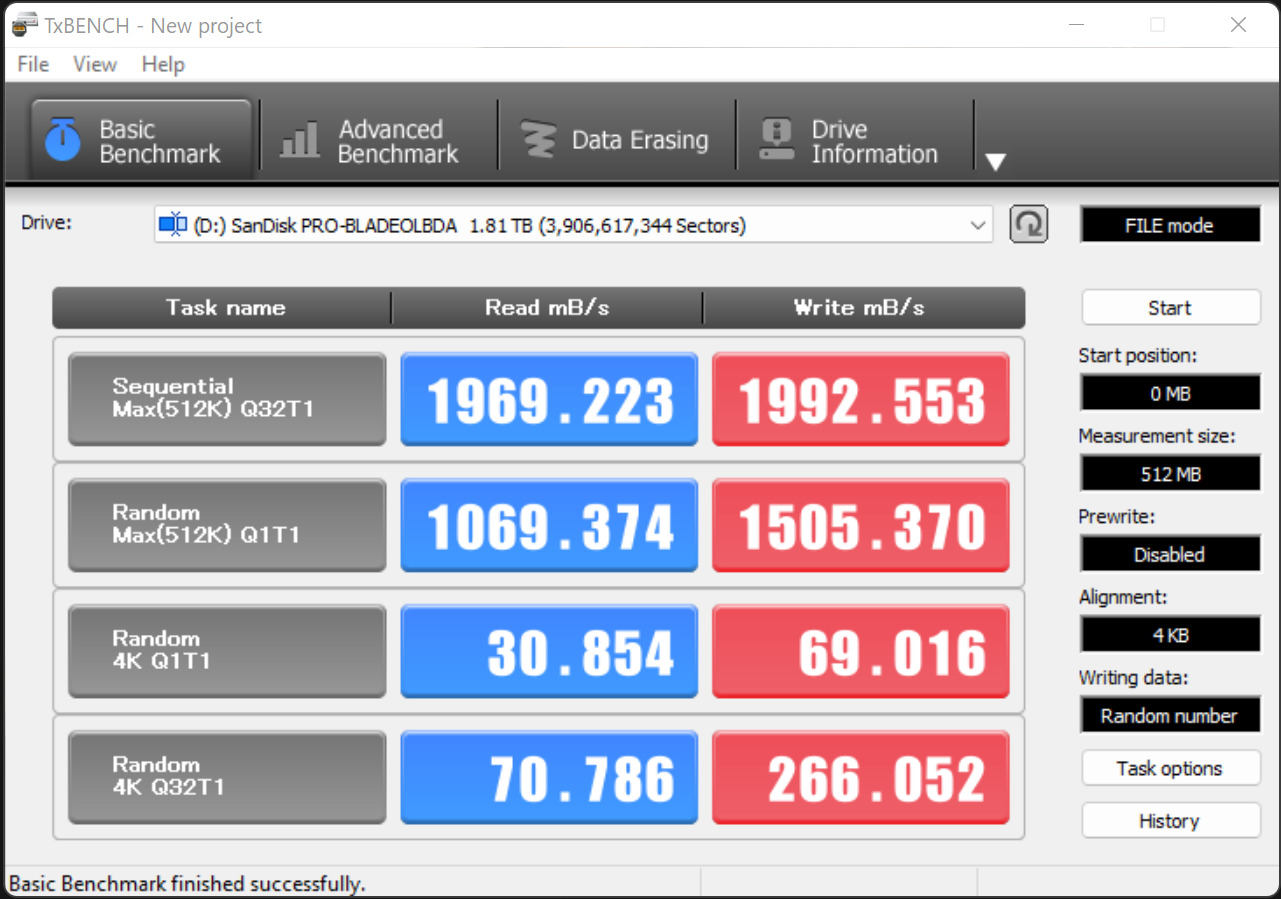Click the Basic Benchmark stopwatch icon
1281x899 pixels.
coord(62,140)
